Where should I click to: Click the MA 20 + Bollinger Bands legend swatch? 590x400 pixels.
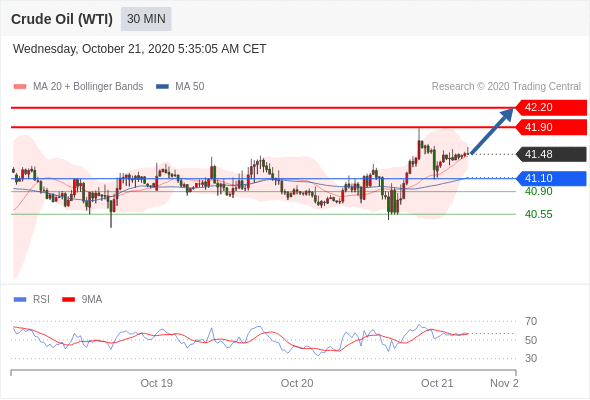pyautogui.click(x=20, y=87)
